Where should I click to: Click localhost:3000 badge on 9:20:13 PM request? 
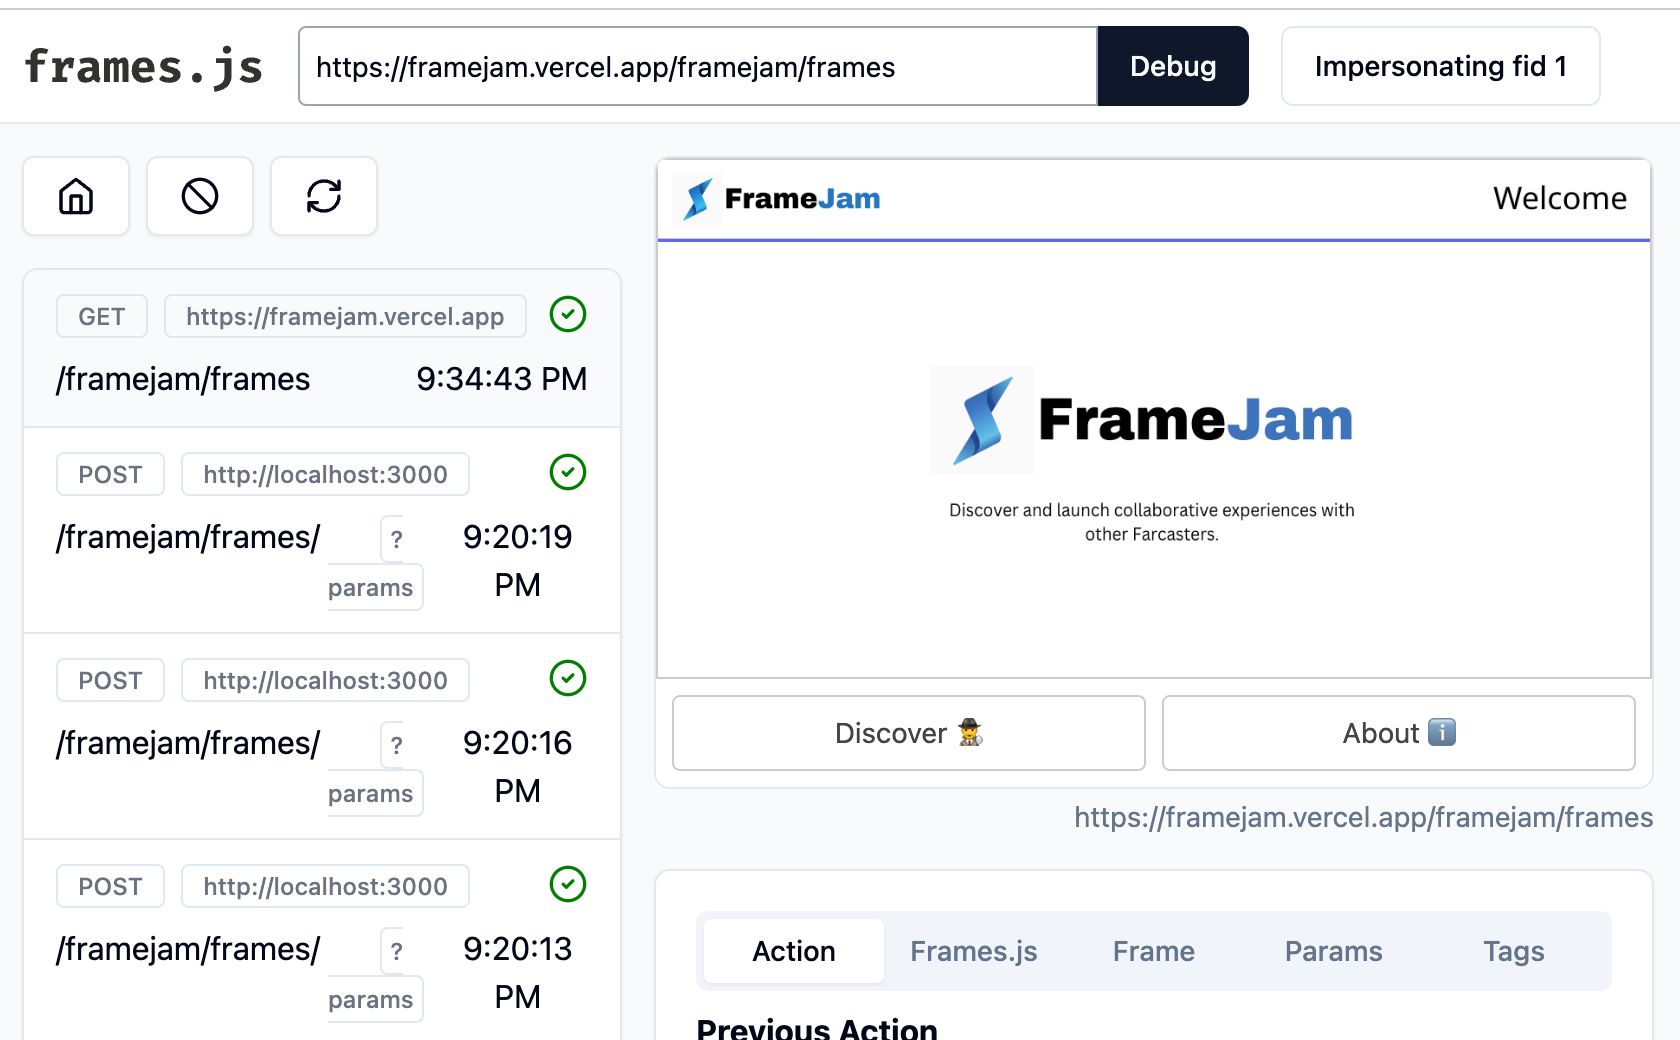pyautogui.click(x=325, y=886)
